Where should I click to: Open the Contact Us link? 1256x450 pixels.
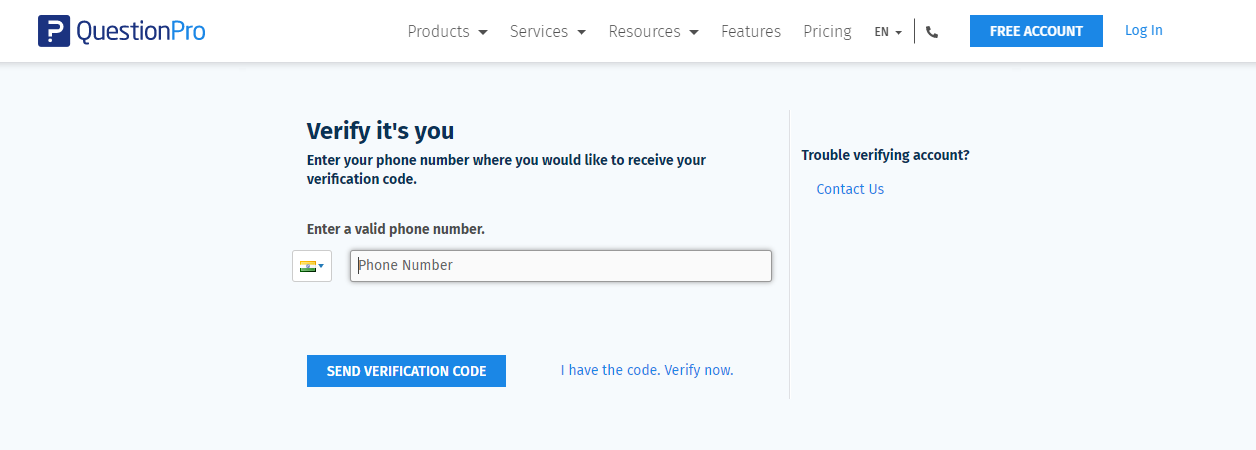[850, 189]
